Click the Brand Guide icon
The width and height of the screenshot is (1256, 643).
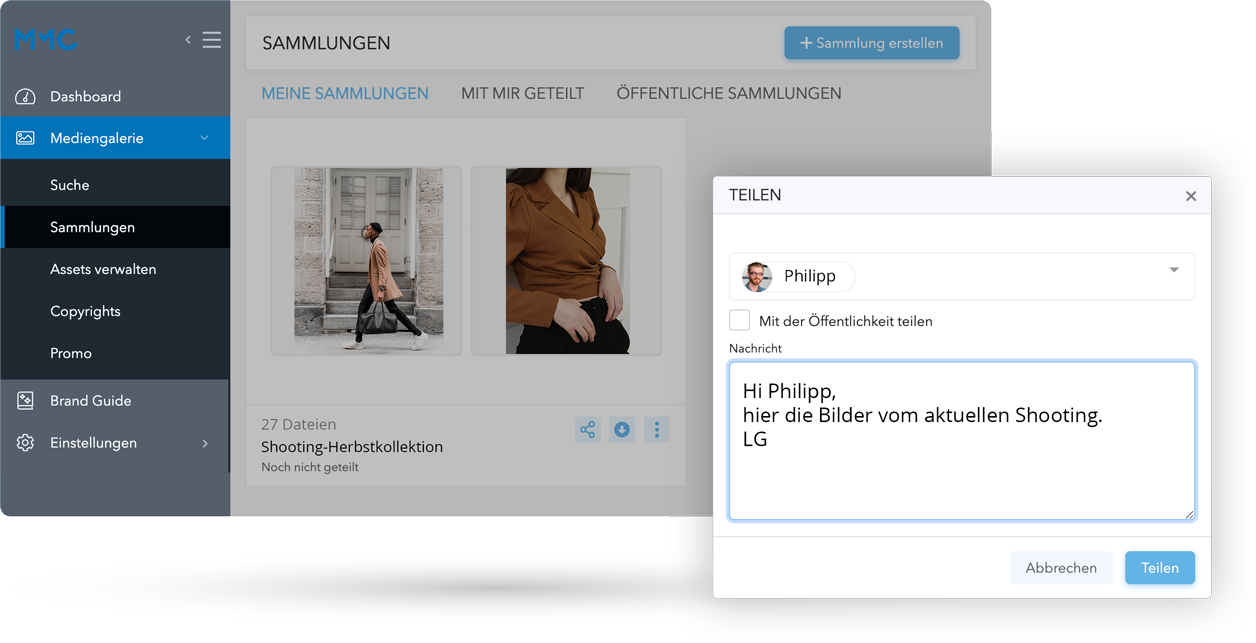[24, 400]
